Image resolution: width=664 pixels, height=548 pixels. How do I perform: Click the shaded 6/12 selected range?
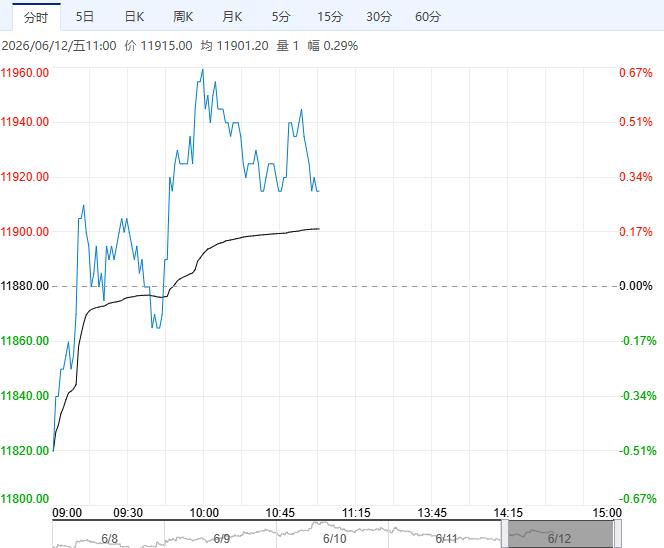click(x=561, y=534)
